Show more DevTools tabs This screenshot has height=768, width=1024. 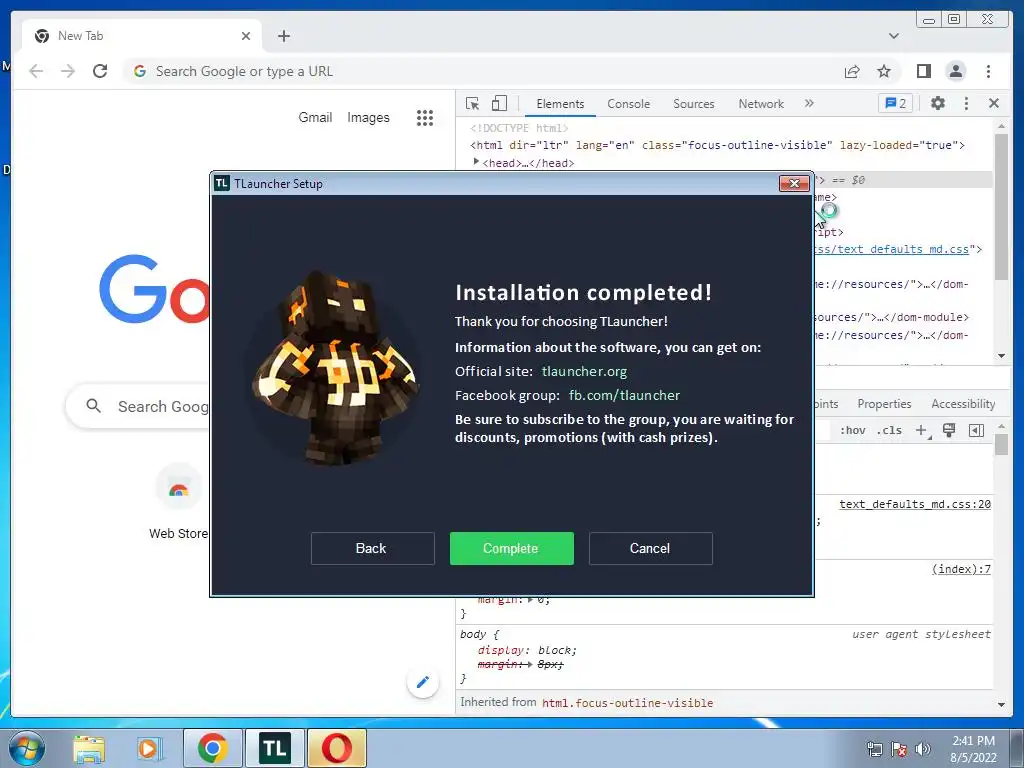coord(809,103)
